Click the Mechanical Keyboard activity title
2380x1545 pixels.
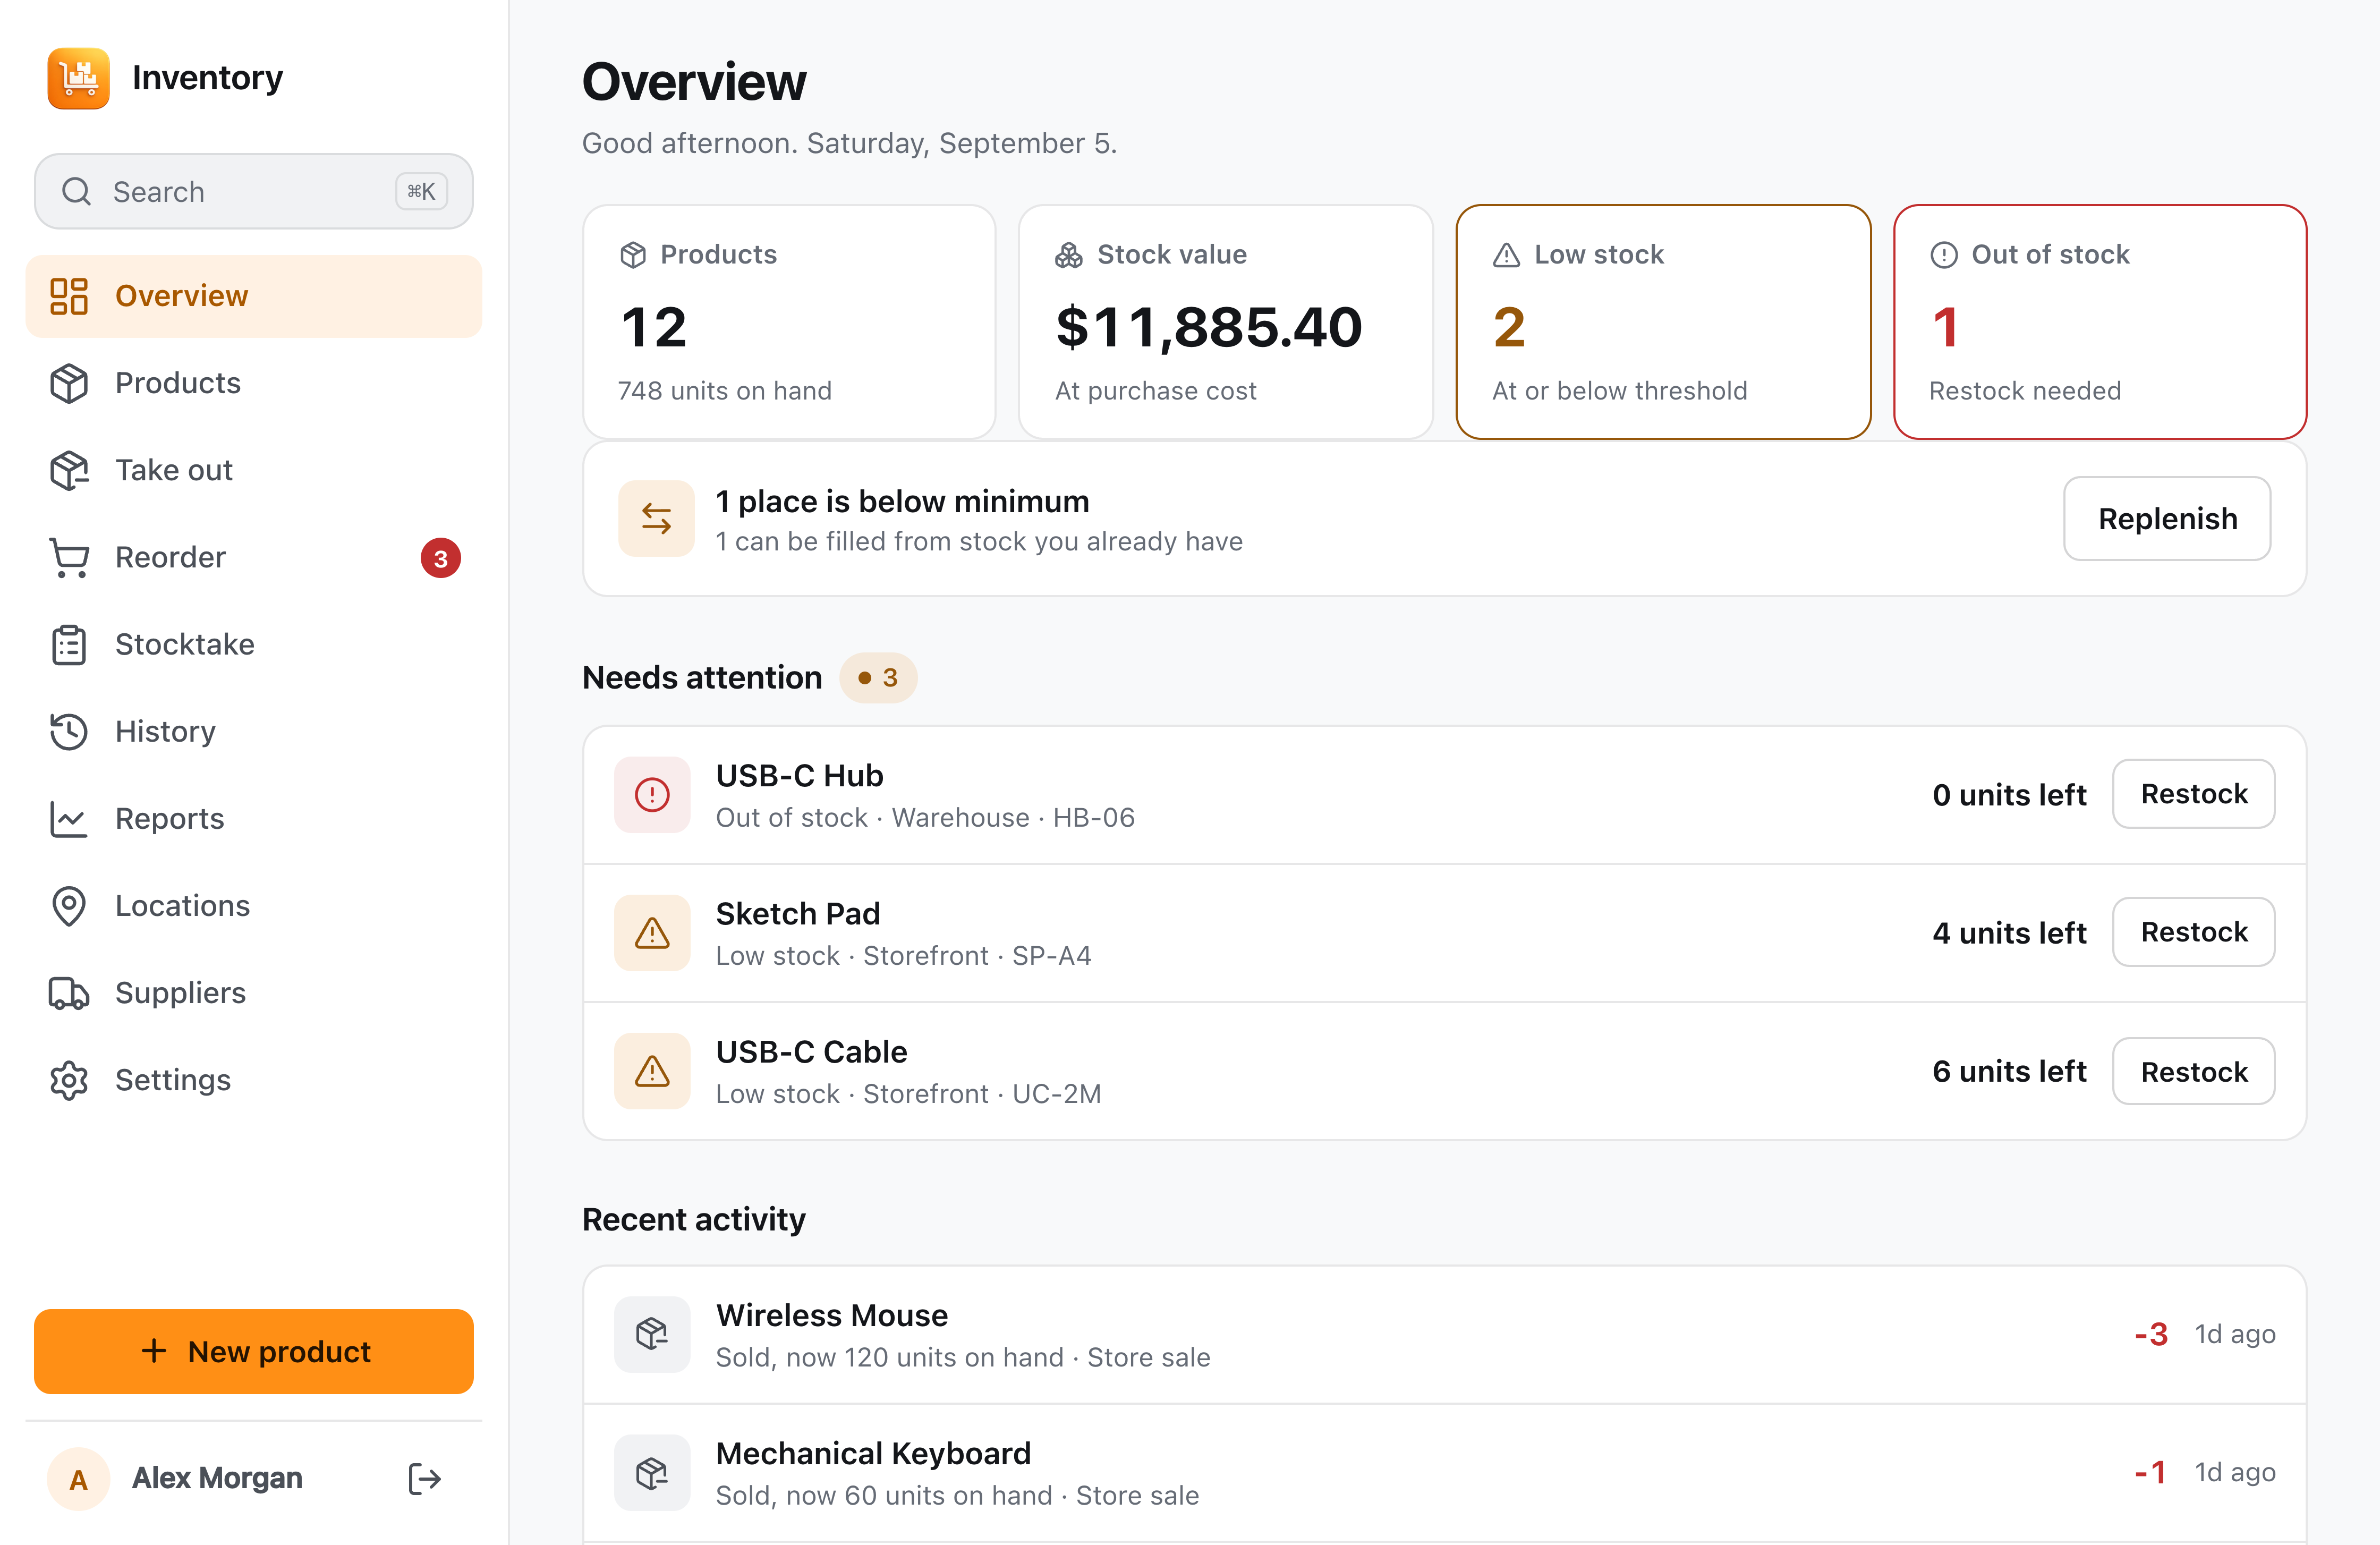click(873, 1453)
